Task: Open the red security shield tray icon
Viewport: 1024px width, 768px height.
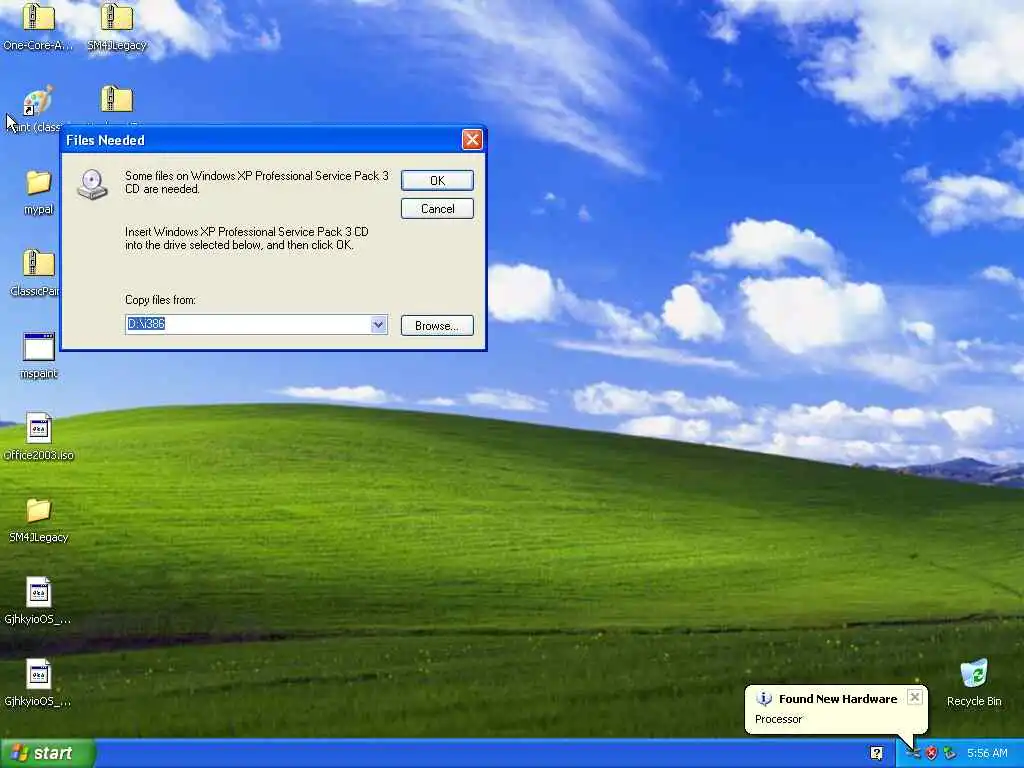Action: (931, 753)
